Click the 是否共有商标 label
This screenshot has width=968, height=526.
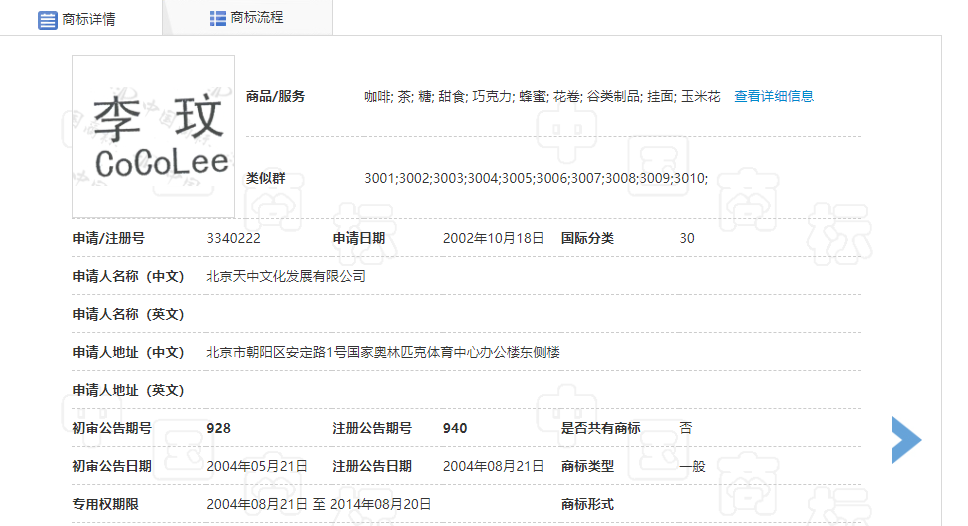click(x=601, y=428)
